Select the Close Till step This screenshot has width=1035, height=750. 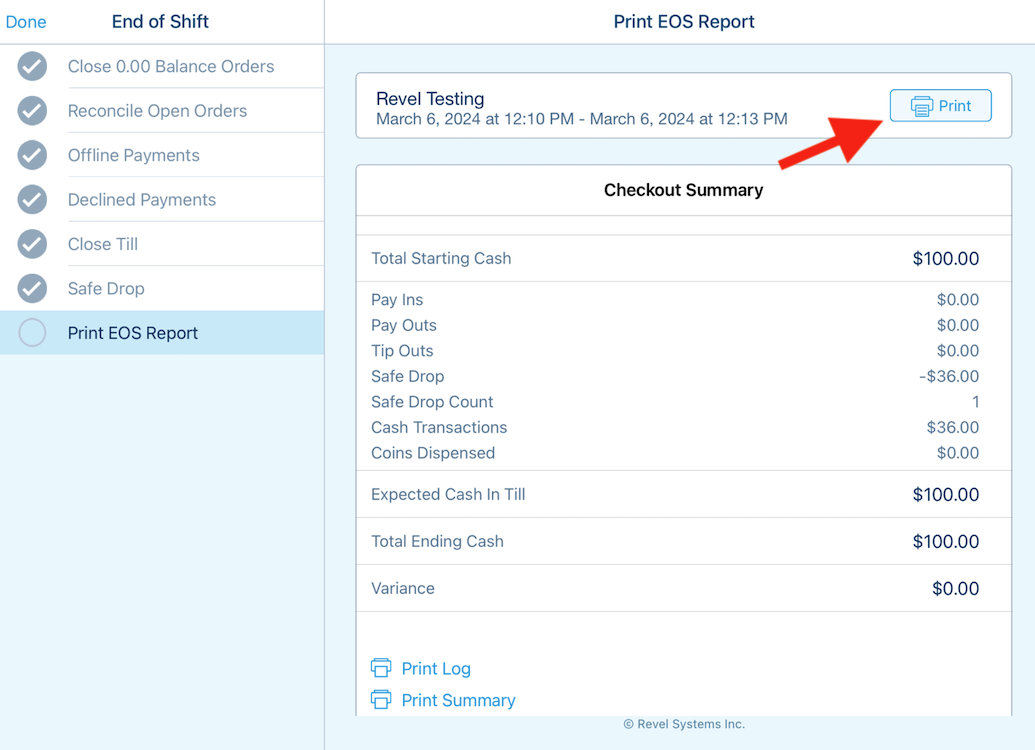pyautogui.click(x=103, y=244)
